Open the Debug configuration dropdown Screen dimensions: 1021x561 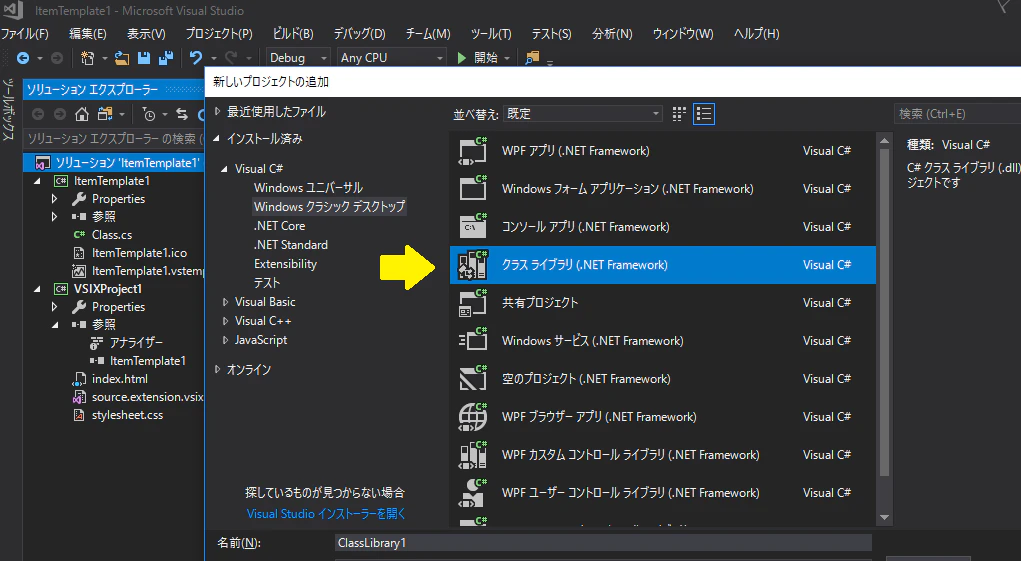pyautogui.click(x=298, y=58)
